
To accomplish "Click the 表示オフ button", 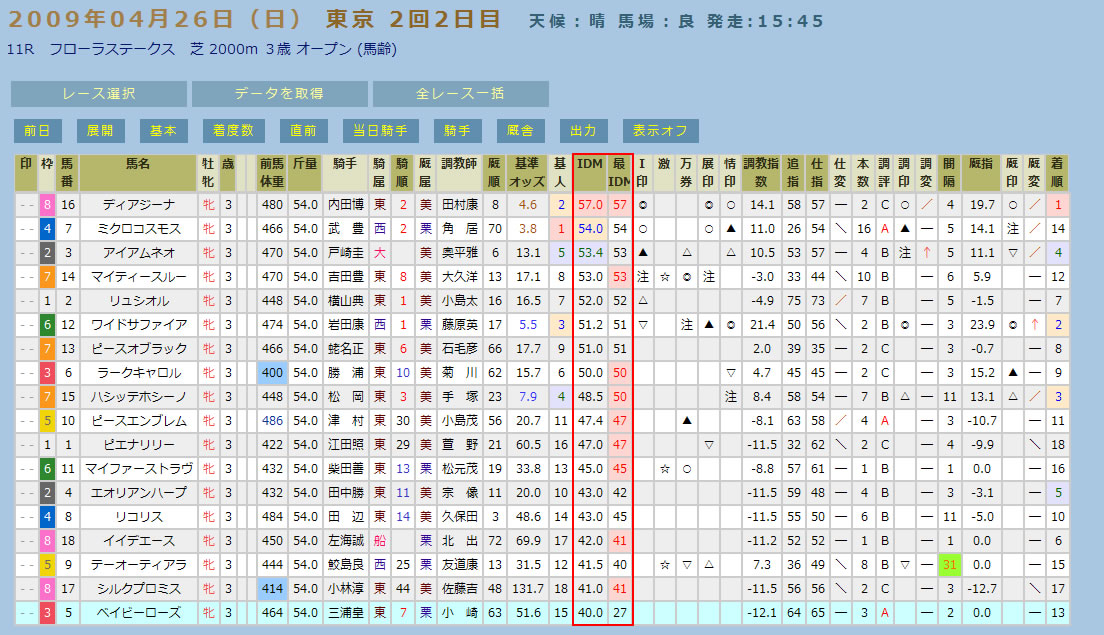I will pos(660,131).
